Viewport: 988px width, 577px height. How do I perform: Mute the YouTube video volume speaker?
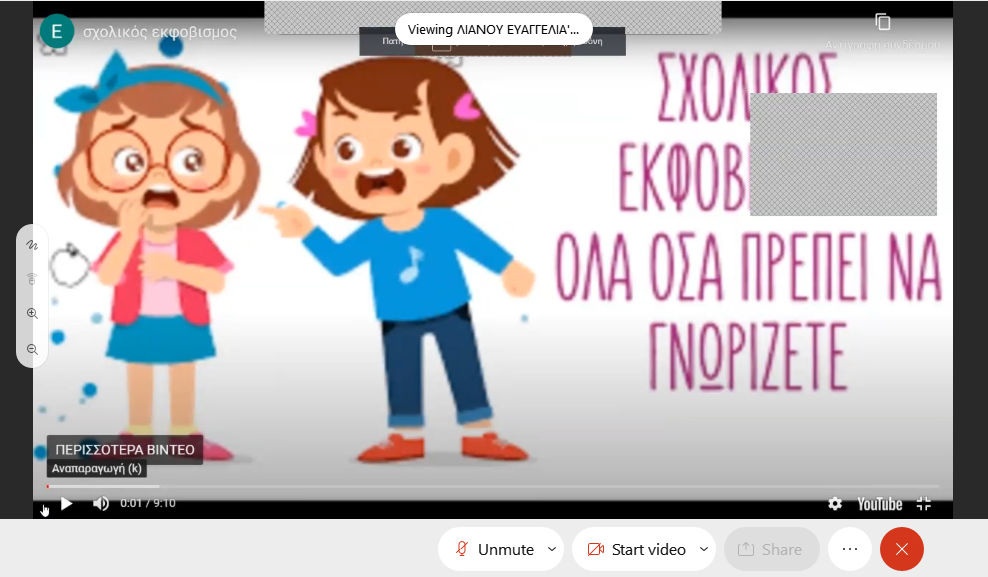click(x=100, y=504)
